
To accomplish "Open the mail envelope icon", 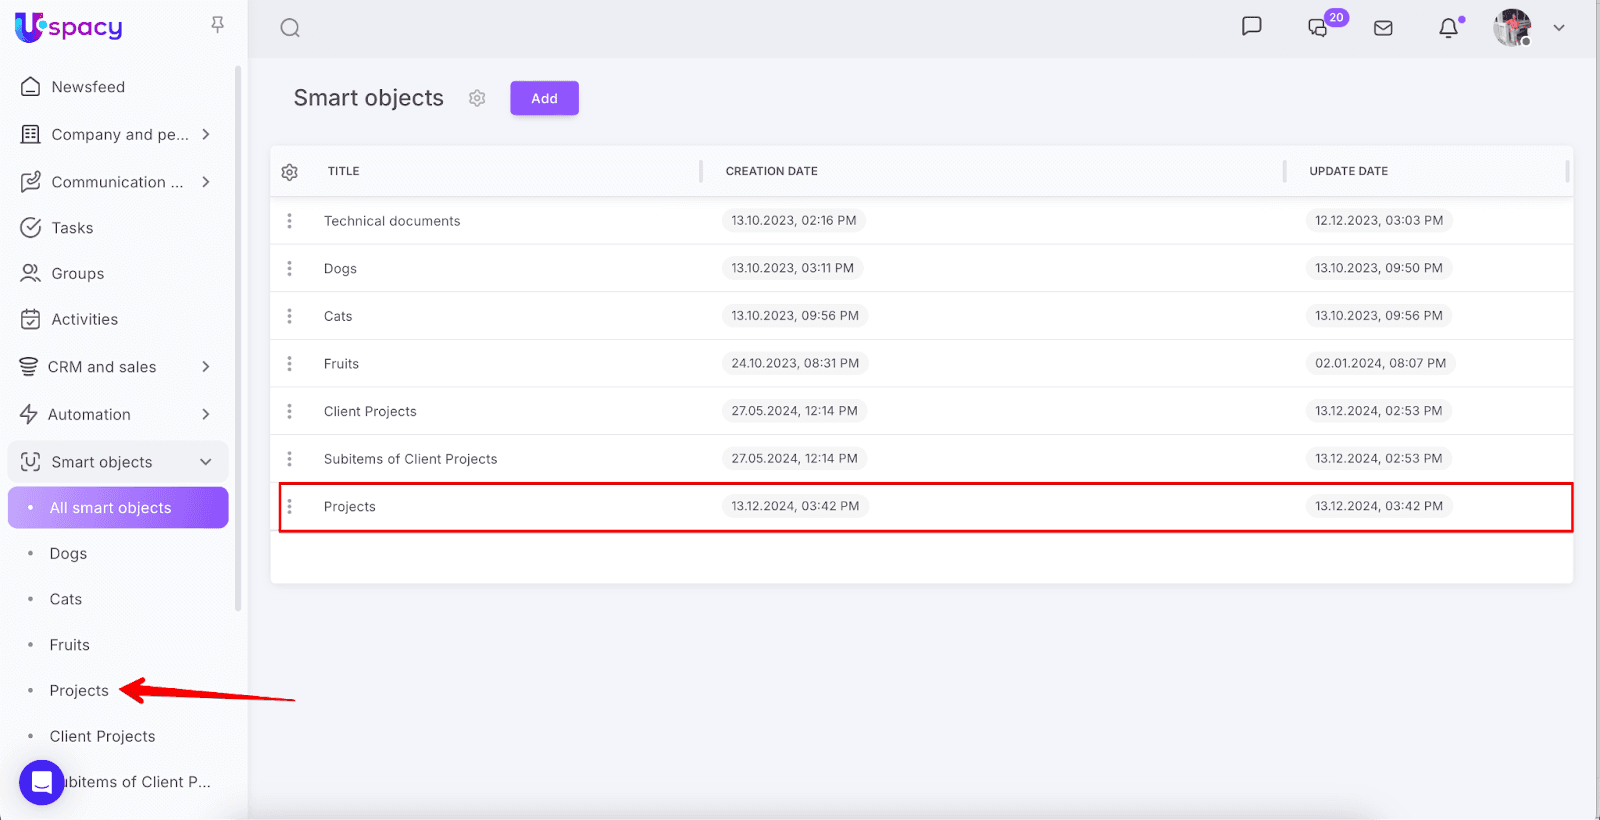I will click(x=1383, y=28).
